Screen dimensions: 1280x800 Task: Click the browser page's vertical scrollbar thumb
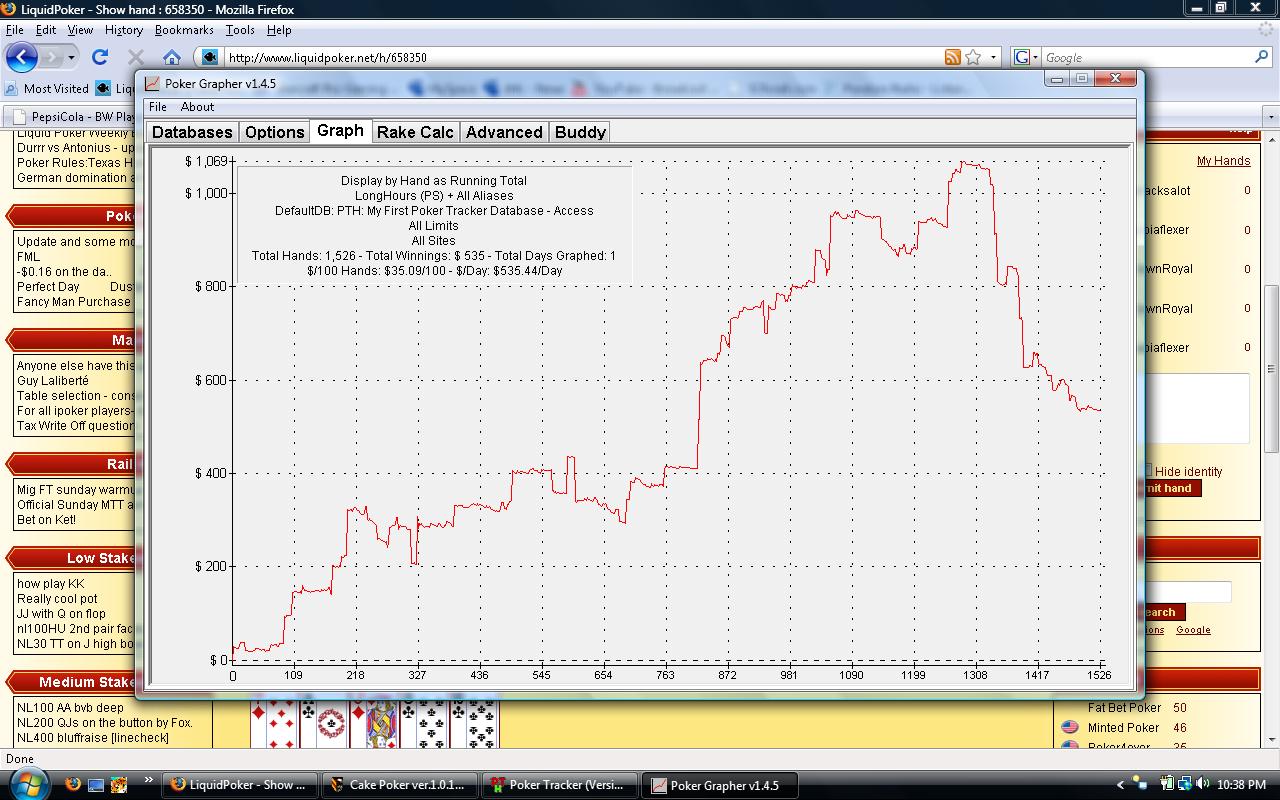pos(1272,369)
